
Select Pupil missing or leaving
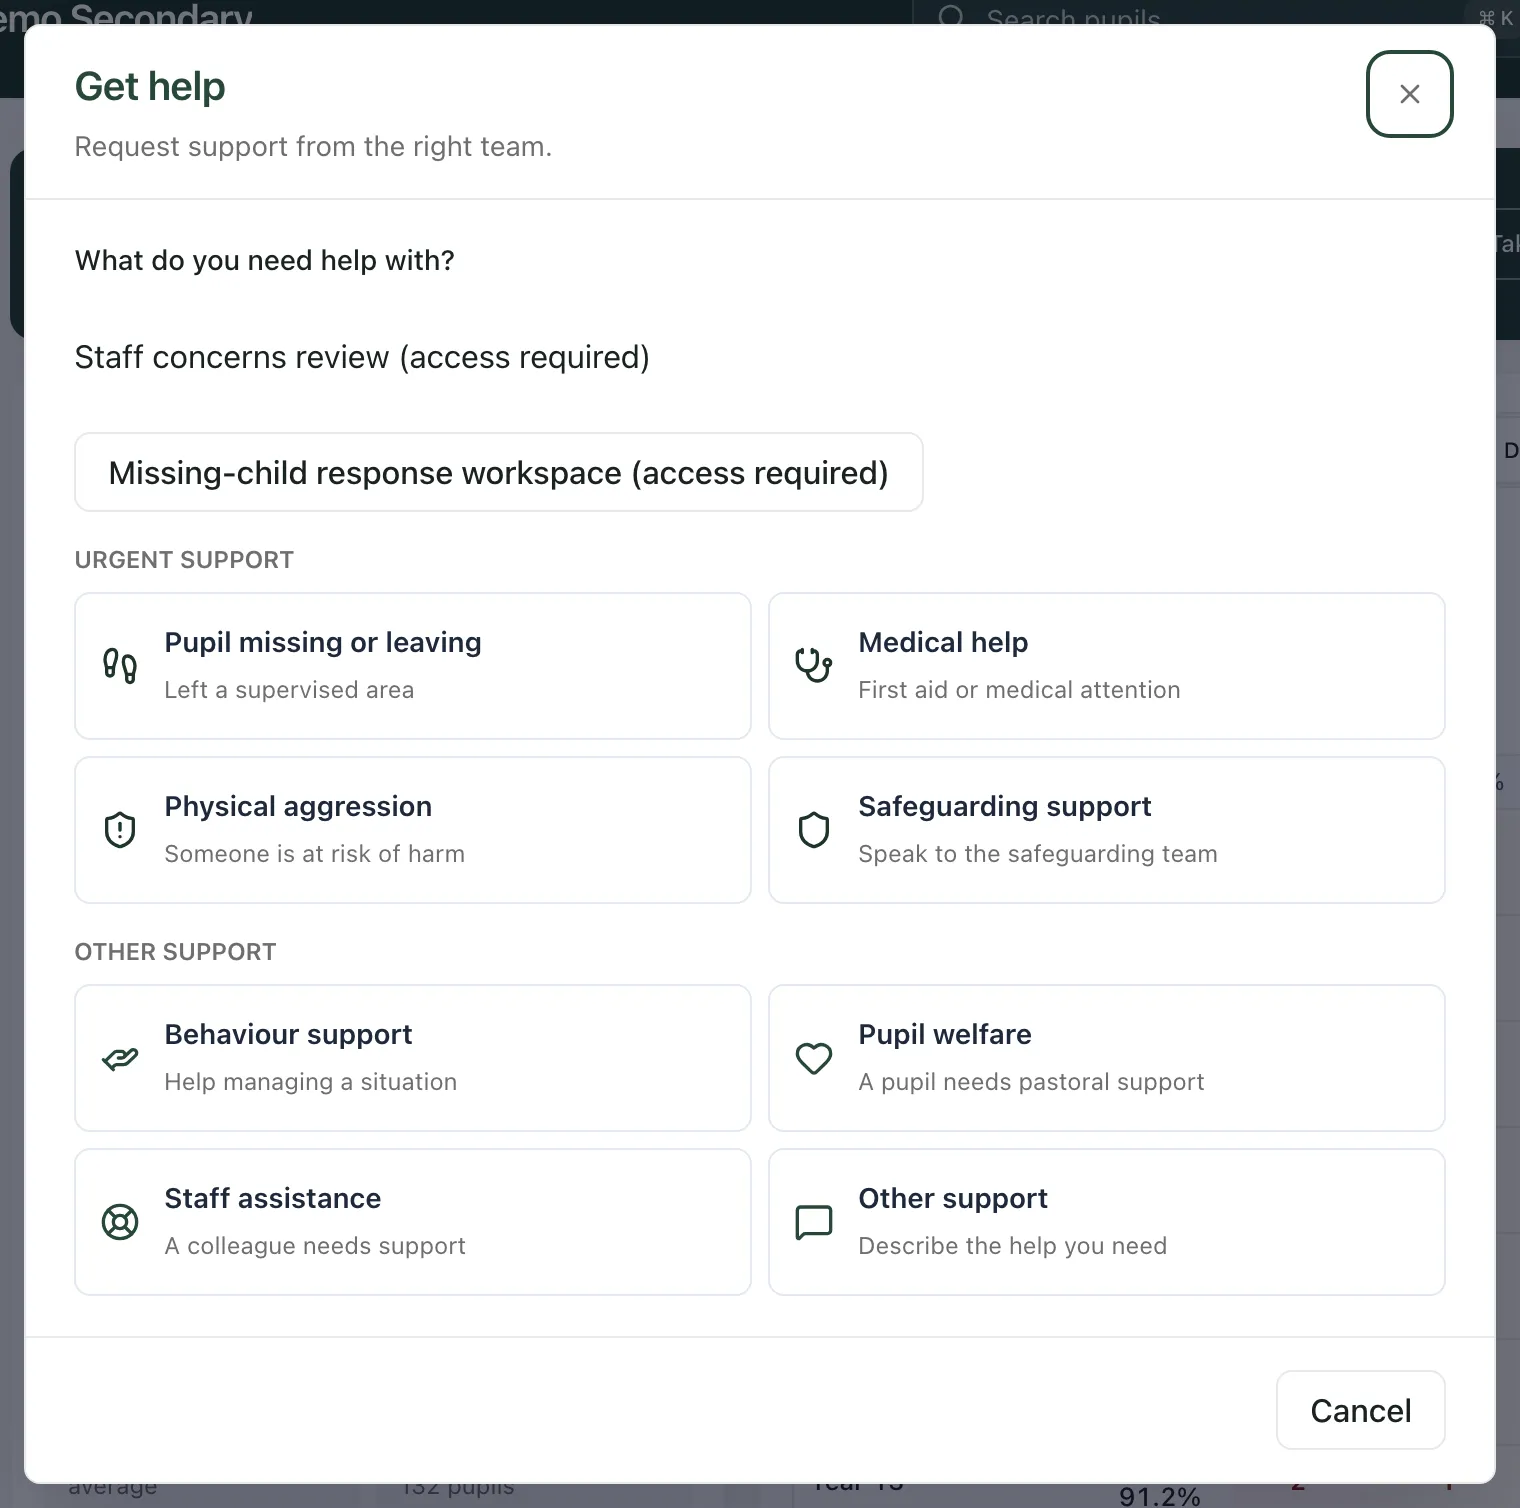click(413, 666)
